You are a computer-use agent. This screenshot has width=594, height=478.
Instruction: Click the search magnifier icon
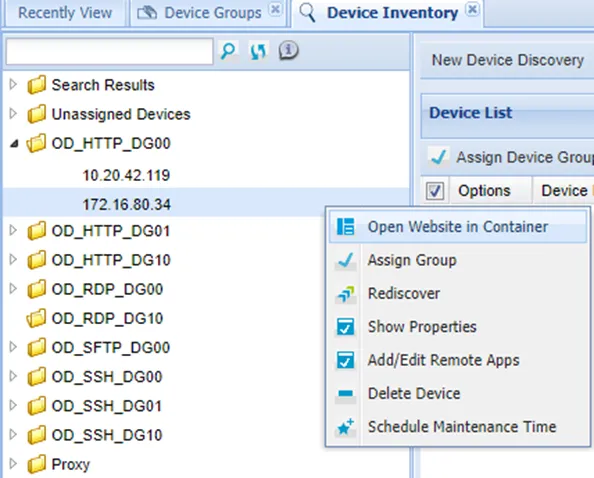tap(228, 51)
